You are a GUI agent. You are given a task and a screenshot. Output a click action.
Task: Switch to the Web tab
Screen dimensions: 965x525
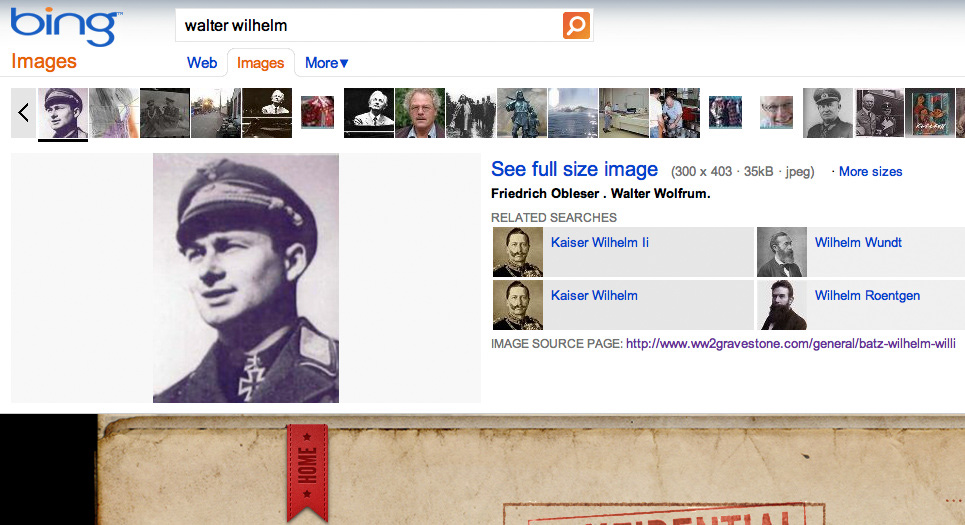(x=202, y=63)
